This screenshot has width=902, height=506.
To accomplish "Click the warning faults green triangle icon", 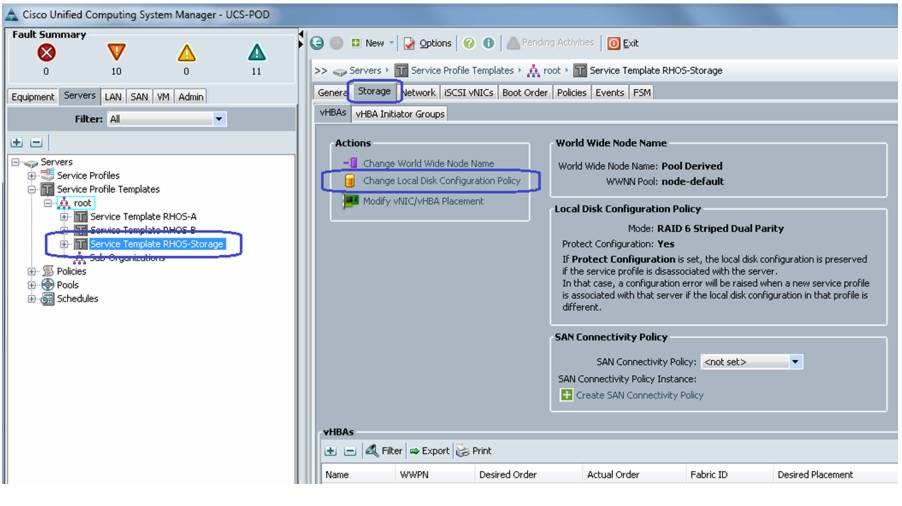I will click(257, 53).
